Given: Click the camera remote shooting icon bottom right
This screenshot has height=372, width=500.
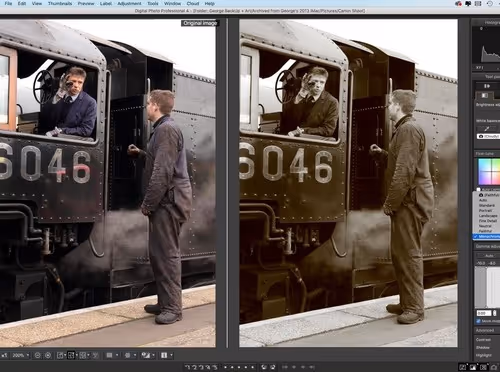Looking at the screenshot, I should 494,367.
